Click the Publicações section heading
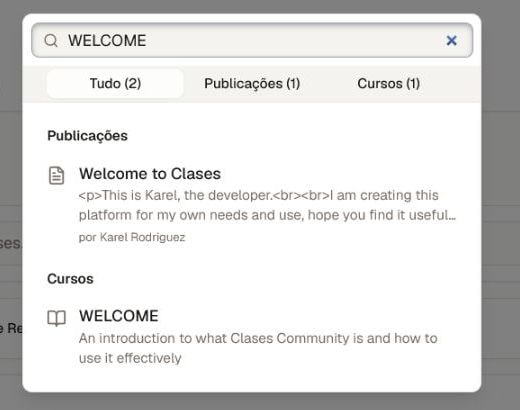 pos(87,136)
